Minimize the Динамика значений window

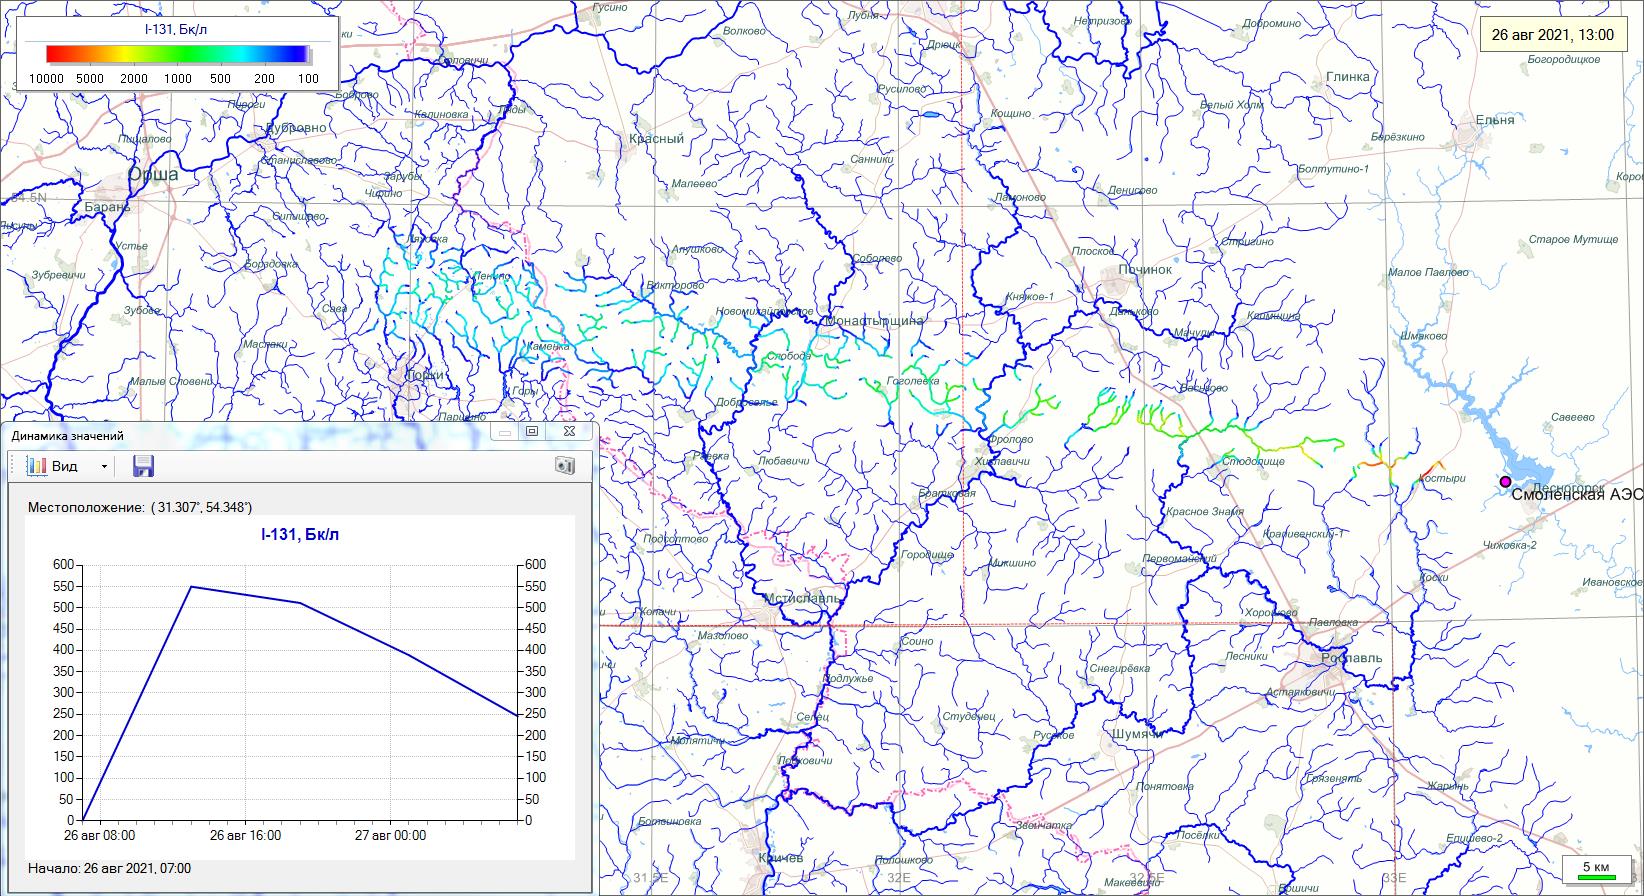505,432
